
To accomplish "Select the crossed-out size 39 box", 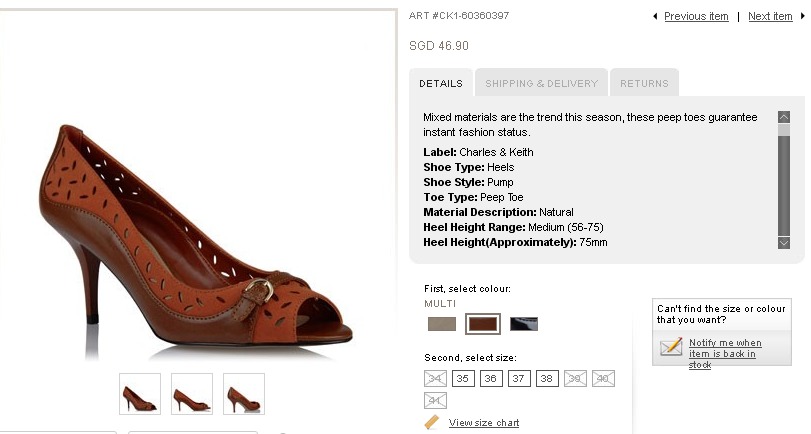I will (575, 378).
